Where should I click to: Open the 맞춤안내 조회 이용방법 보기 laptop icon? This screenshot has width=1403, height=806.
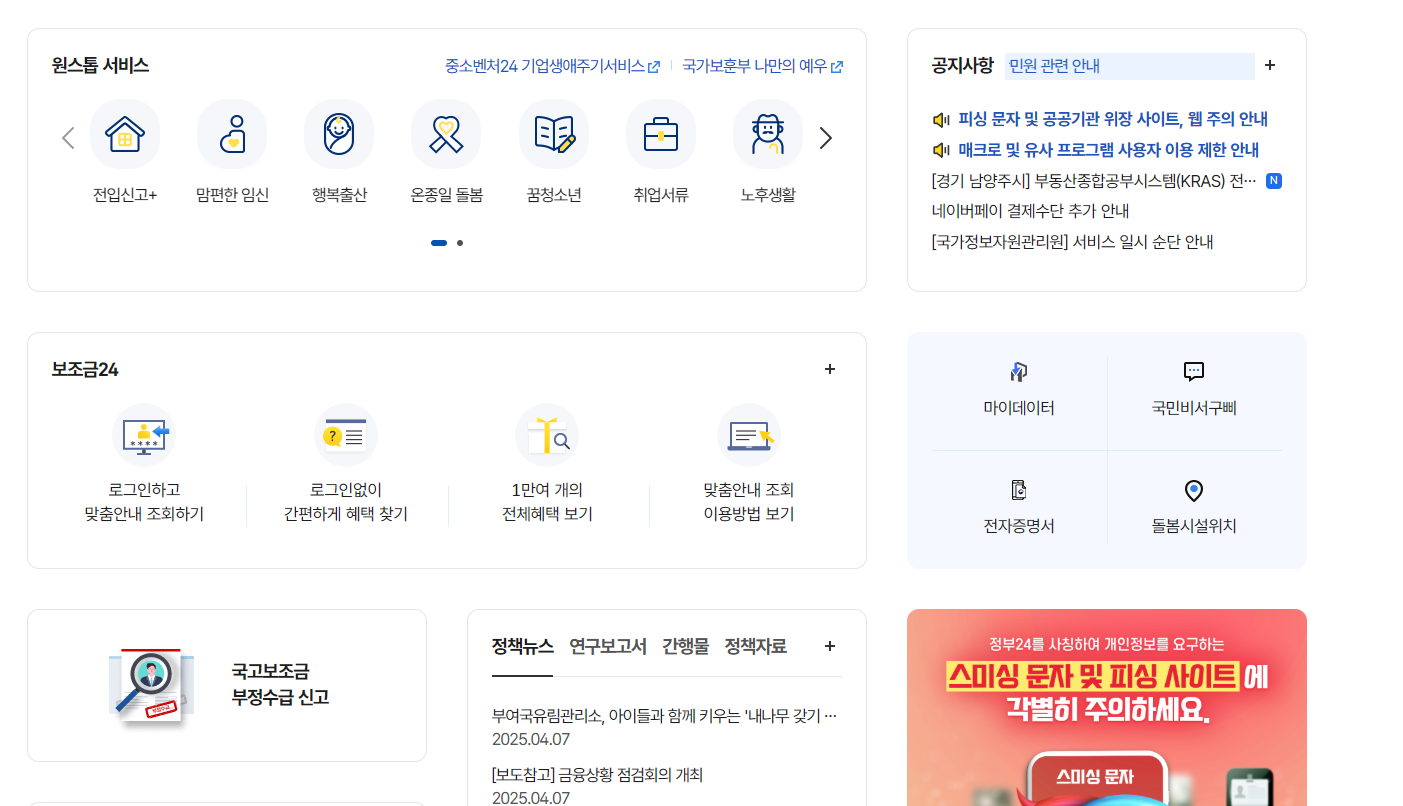(x=749, y=435)
